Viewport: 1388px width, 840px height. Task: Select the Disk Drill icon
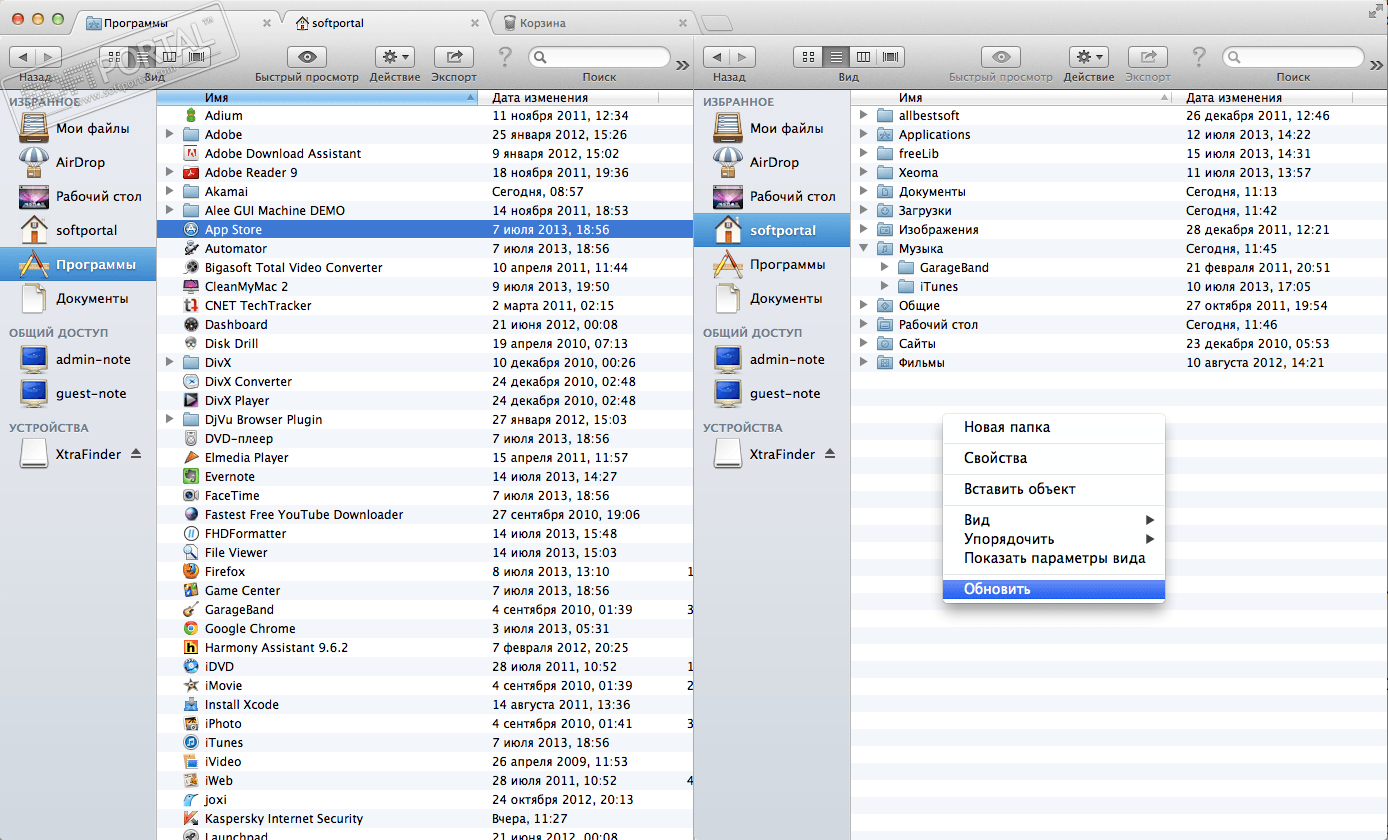pos(192,344)
